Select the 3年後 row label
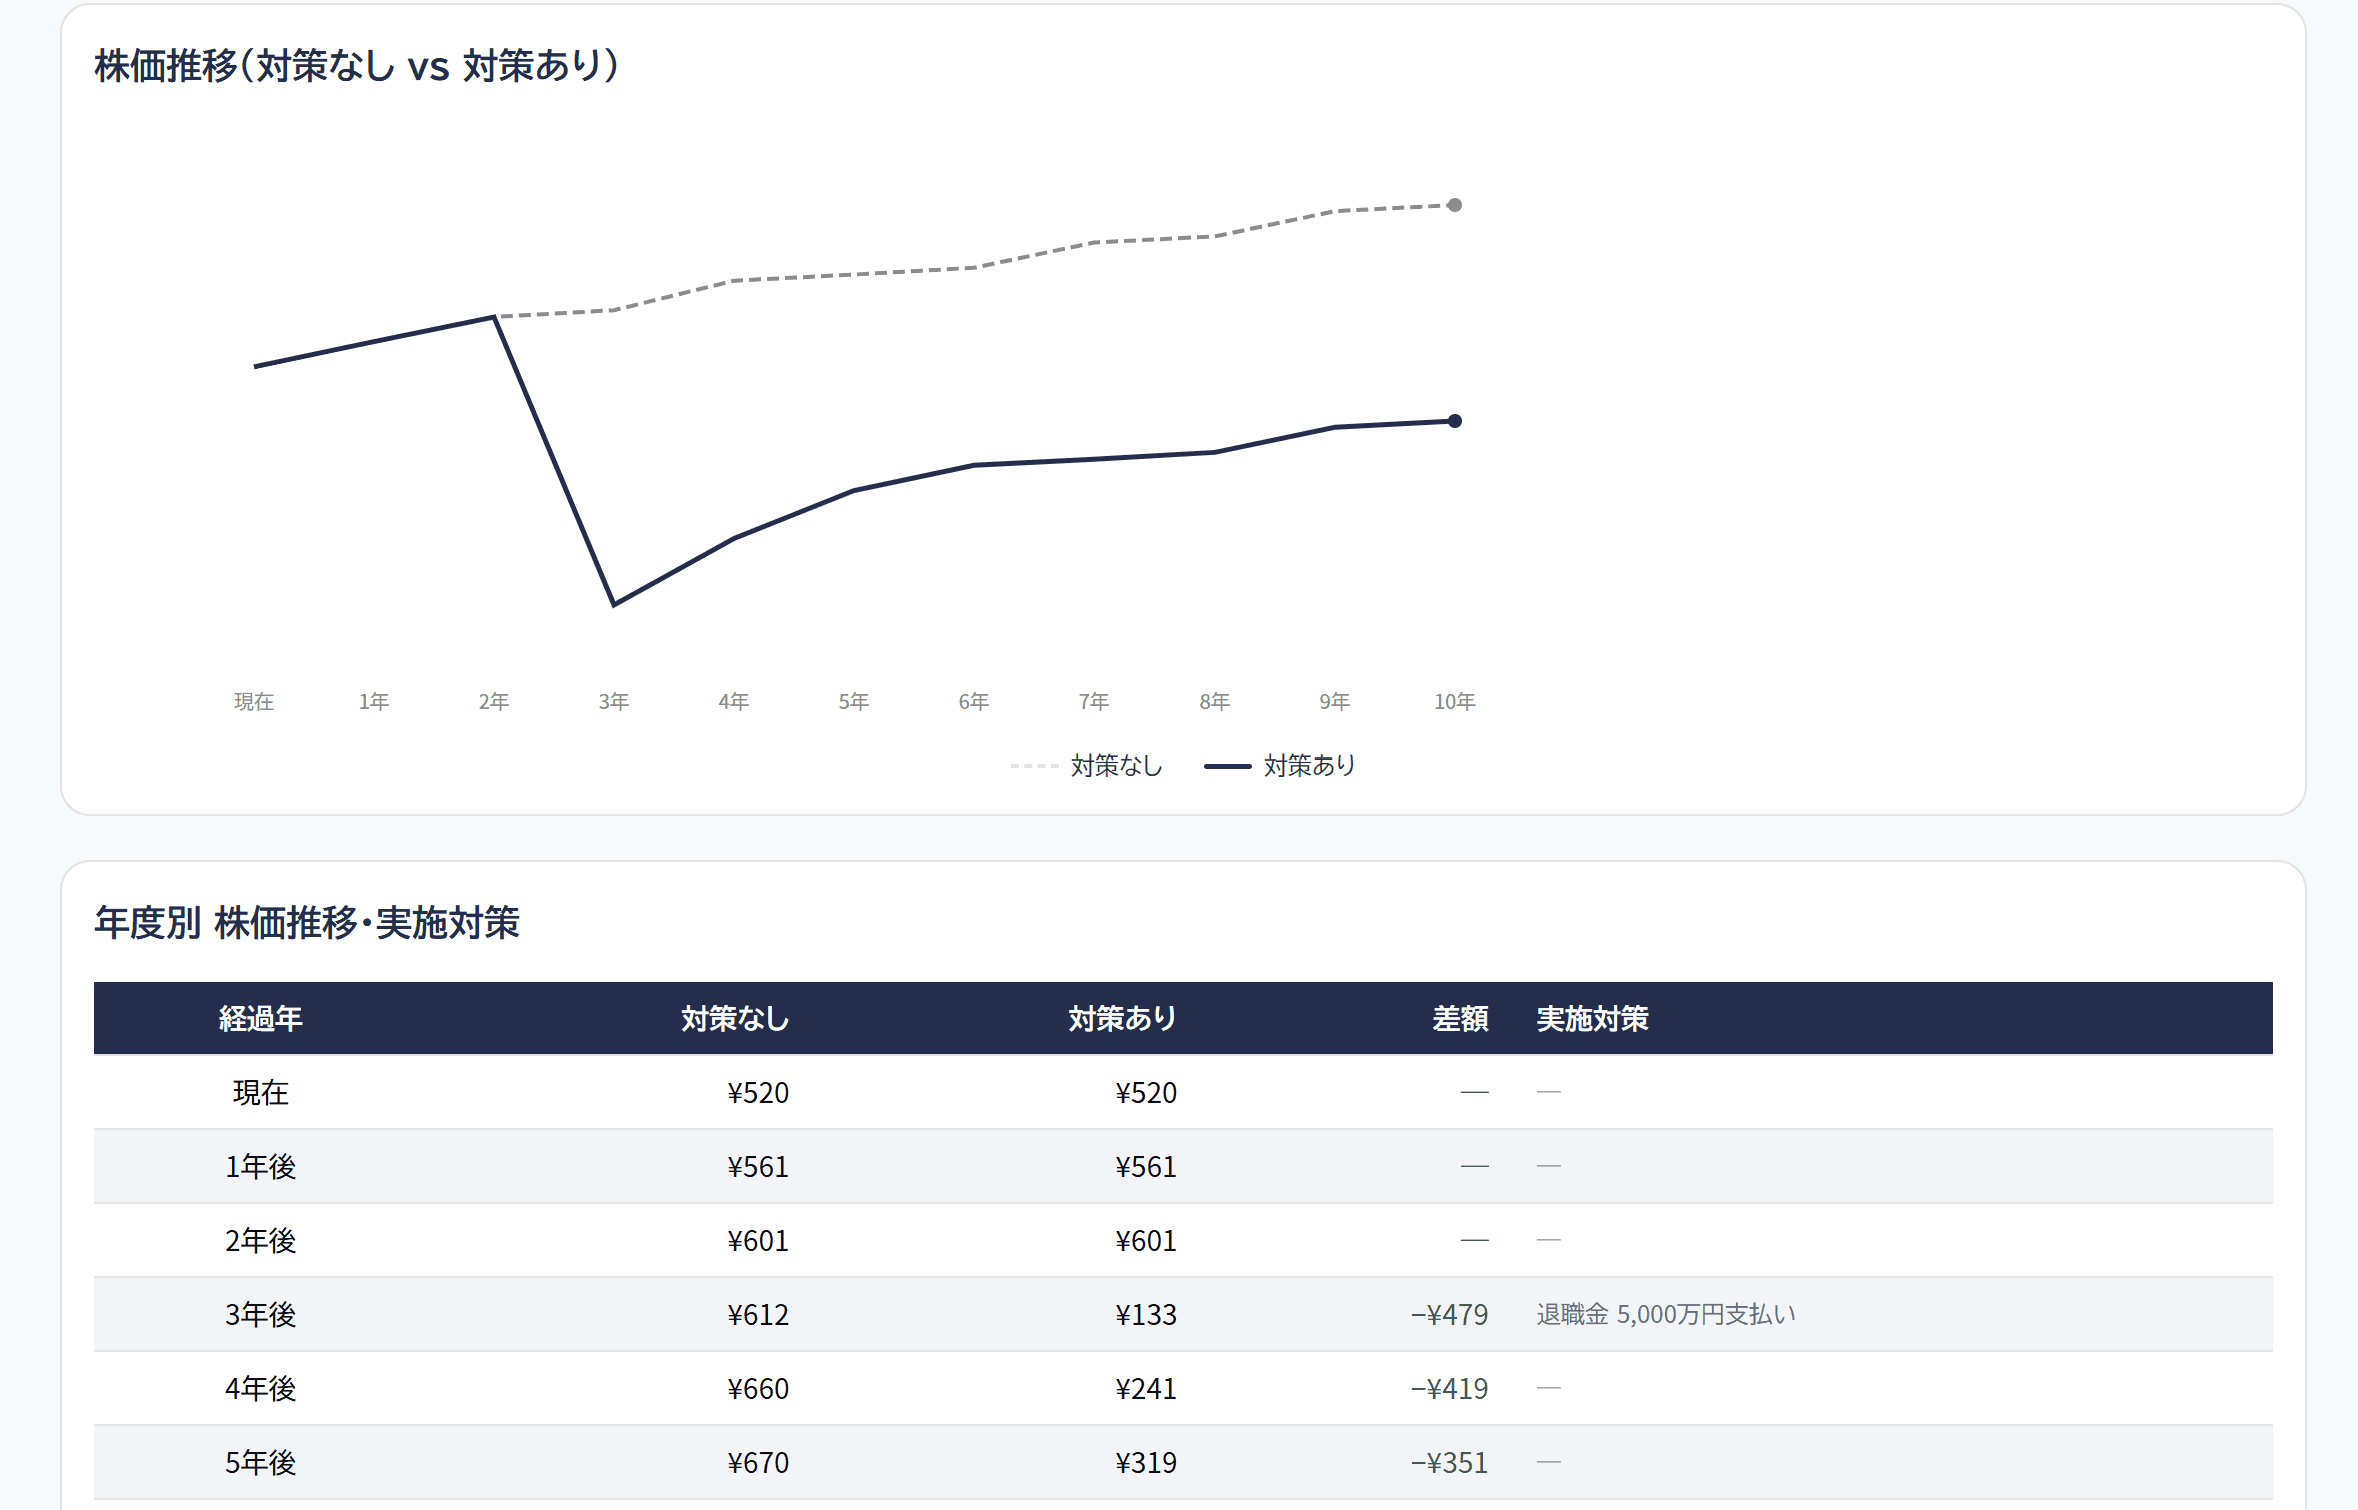This screenshot has width=2358, height=1510. (x=261, y=1315)
